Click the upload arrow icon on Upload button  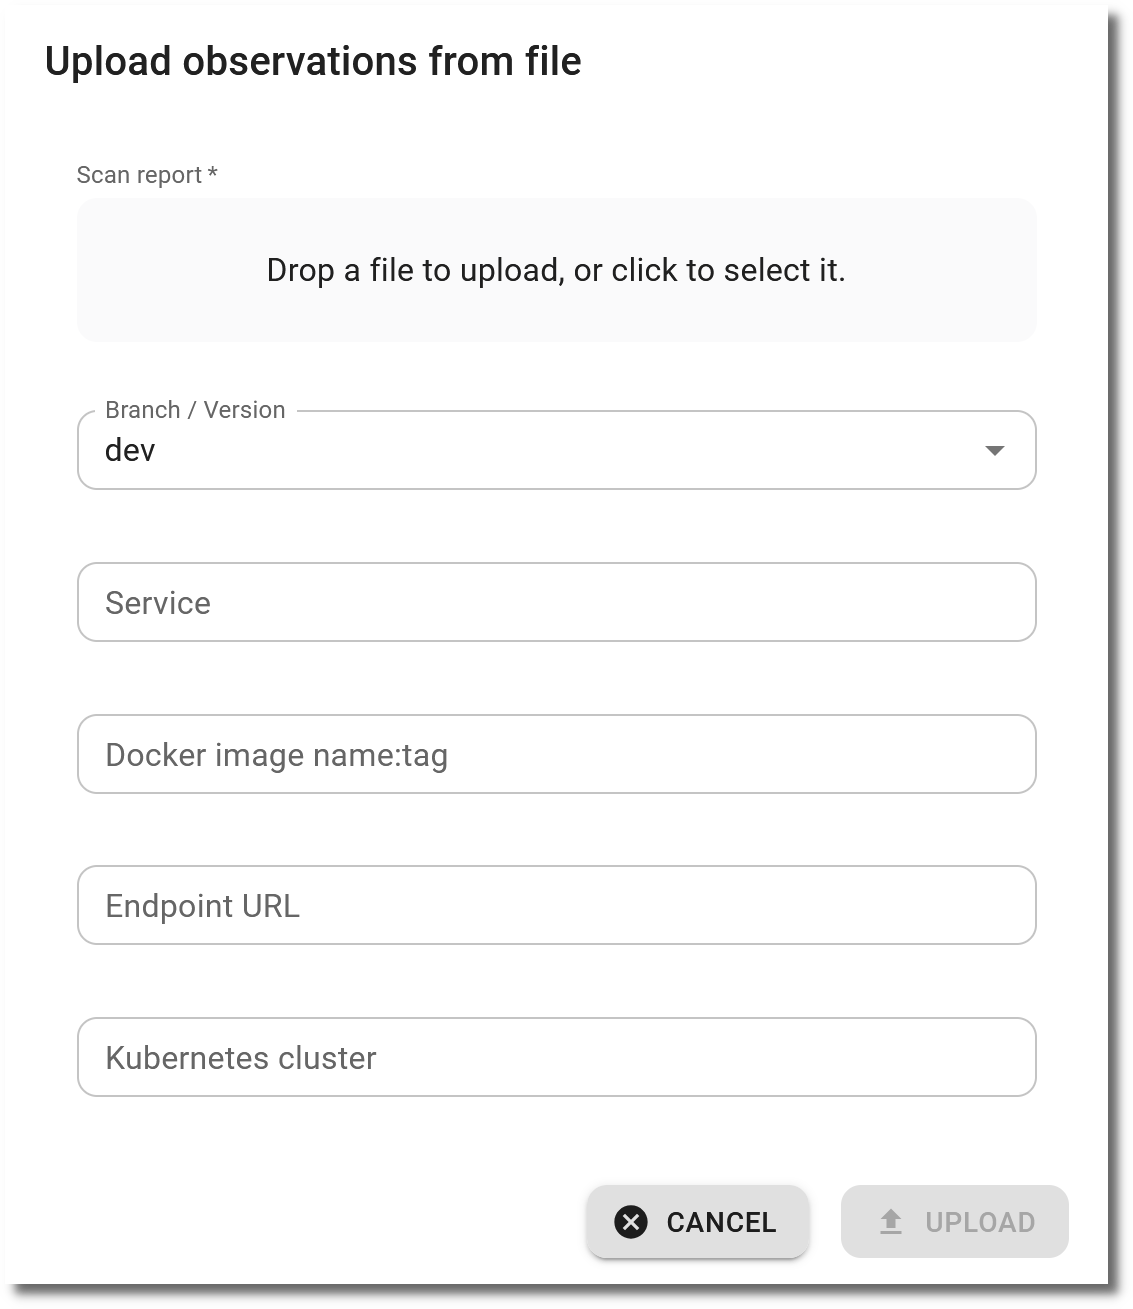[x=891, y=1221]
